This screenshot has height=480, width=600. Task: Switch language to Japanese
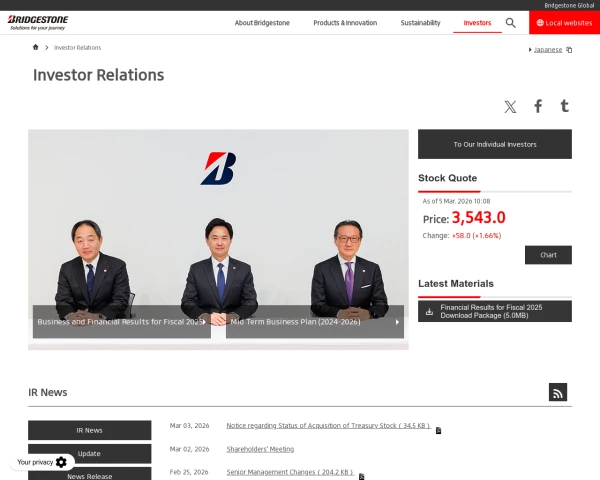[548, 49]
